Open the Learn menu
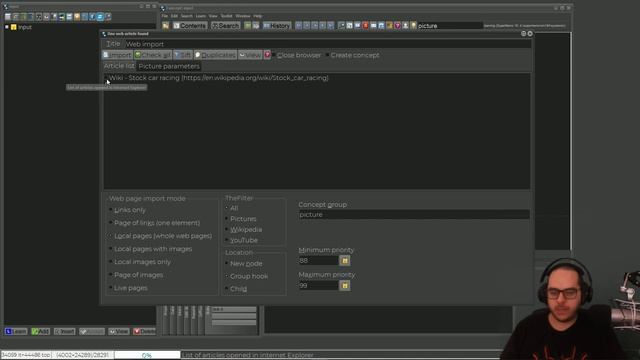This screenshot has height=360, width=640. pyautogui.click(x=201, y=16)
